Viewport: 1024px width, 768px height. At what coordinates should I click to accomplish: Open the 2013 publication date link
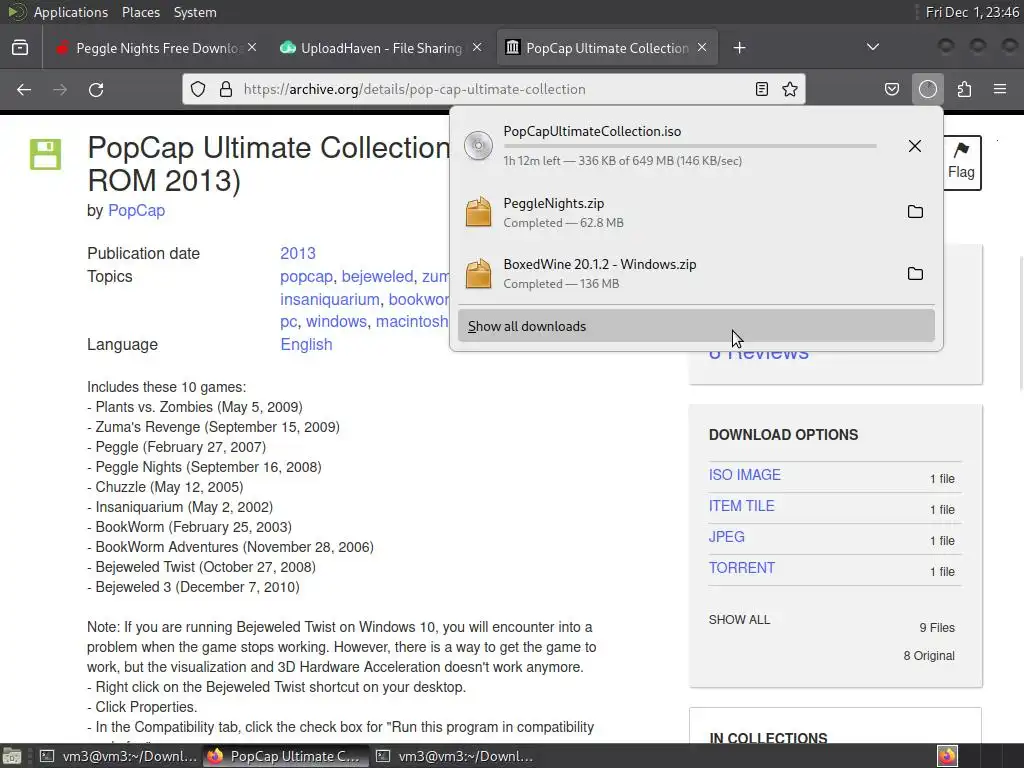(x=298, y=253)
